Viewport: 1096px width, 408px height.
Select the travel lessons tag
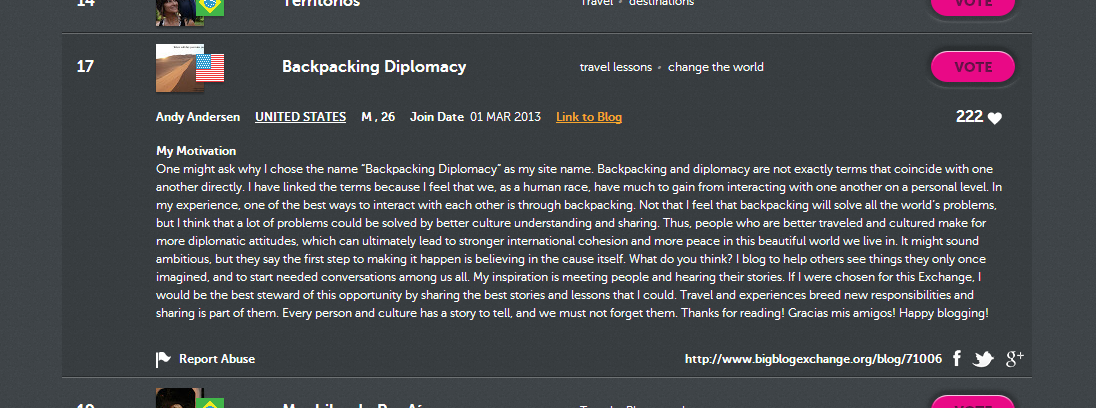[615, 67]
